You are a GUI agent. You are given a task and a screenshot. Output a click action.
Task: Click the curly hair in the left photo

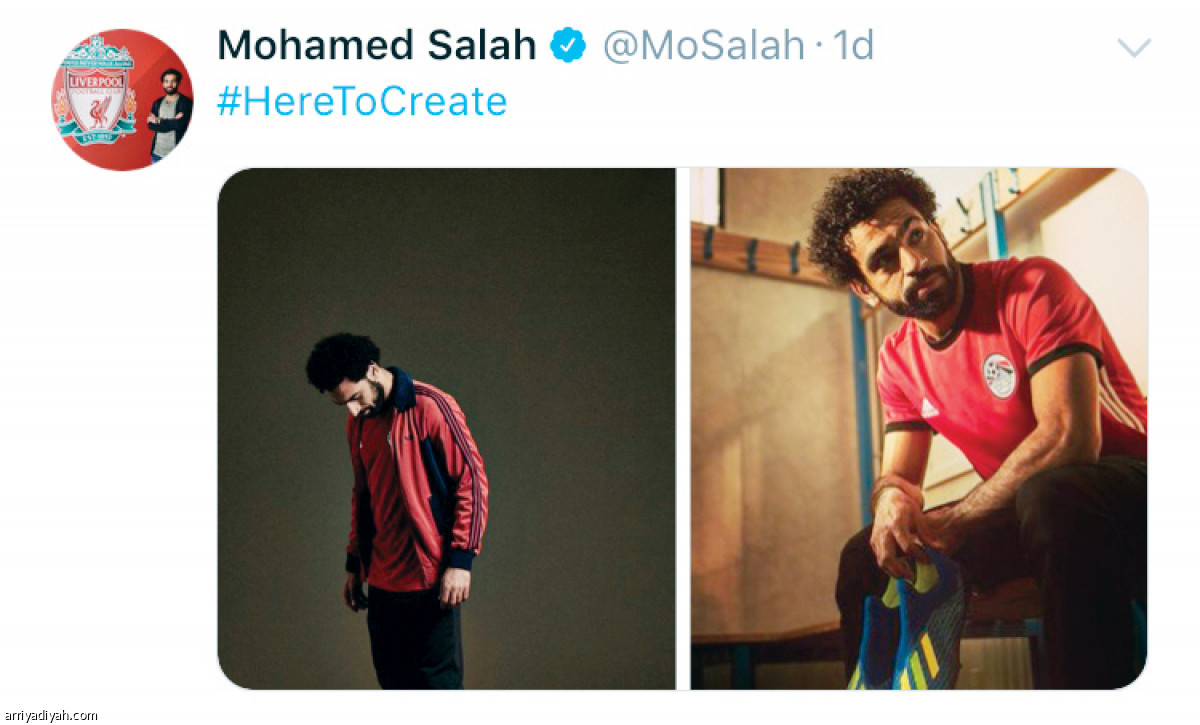342,358
